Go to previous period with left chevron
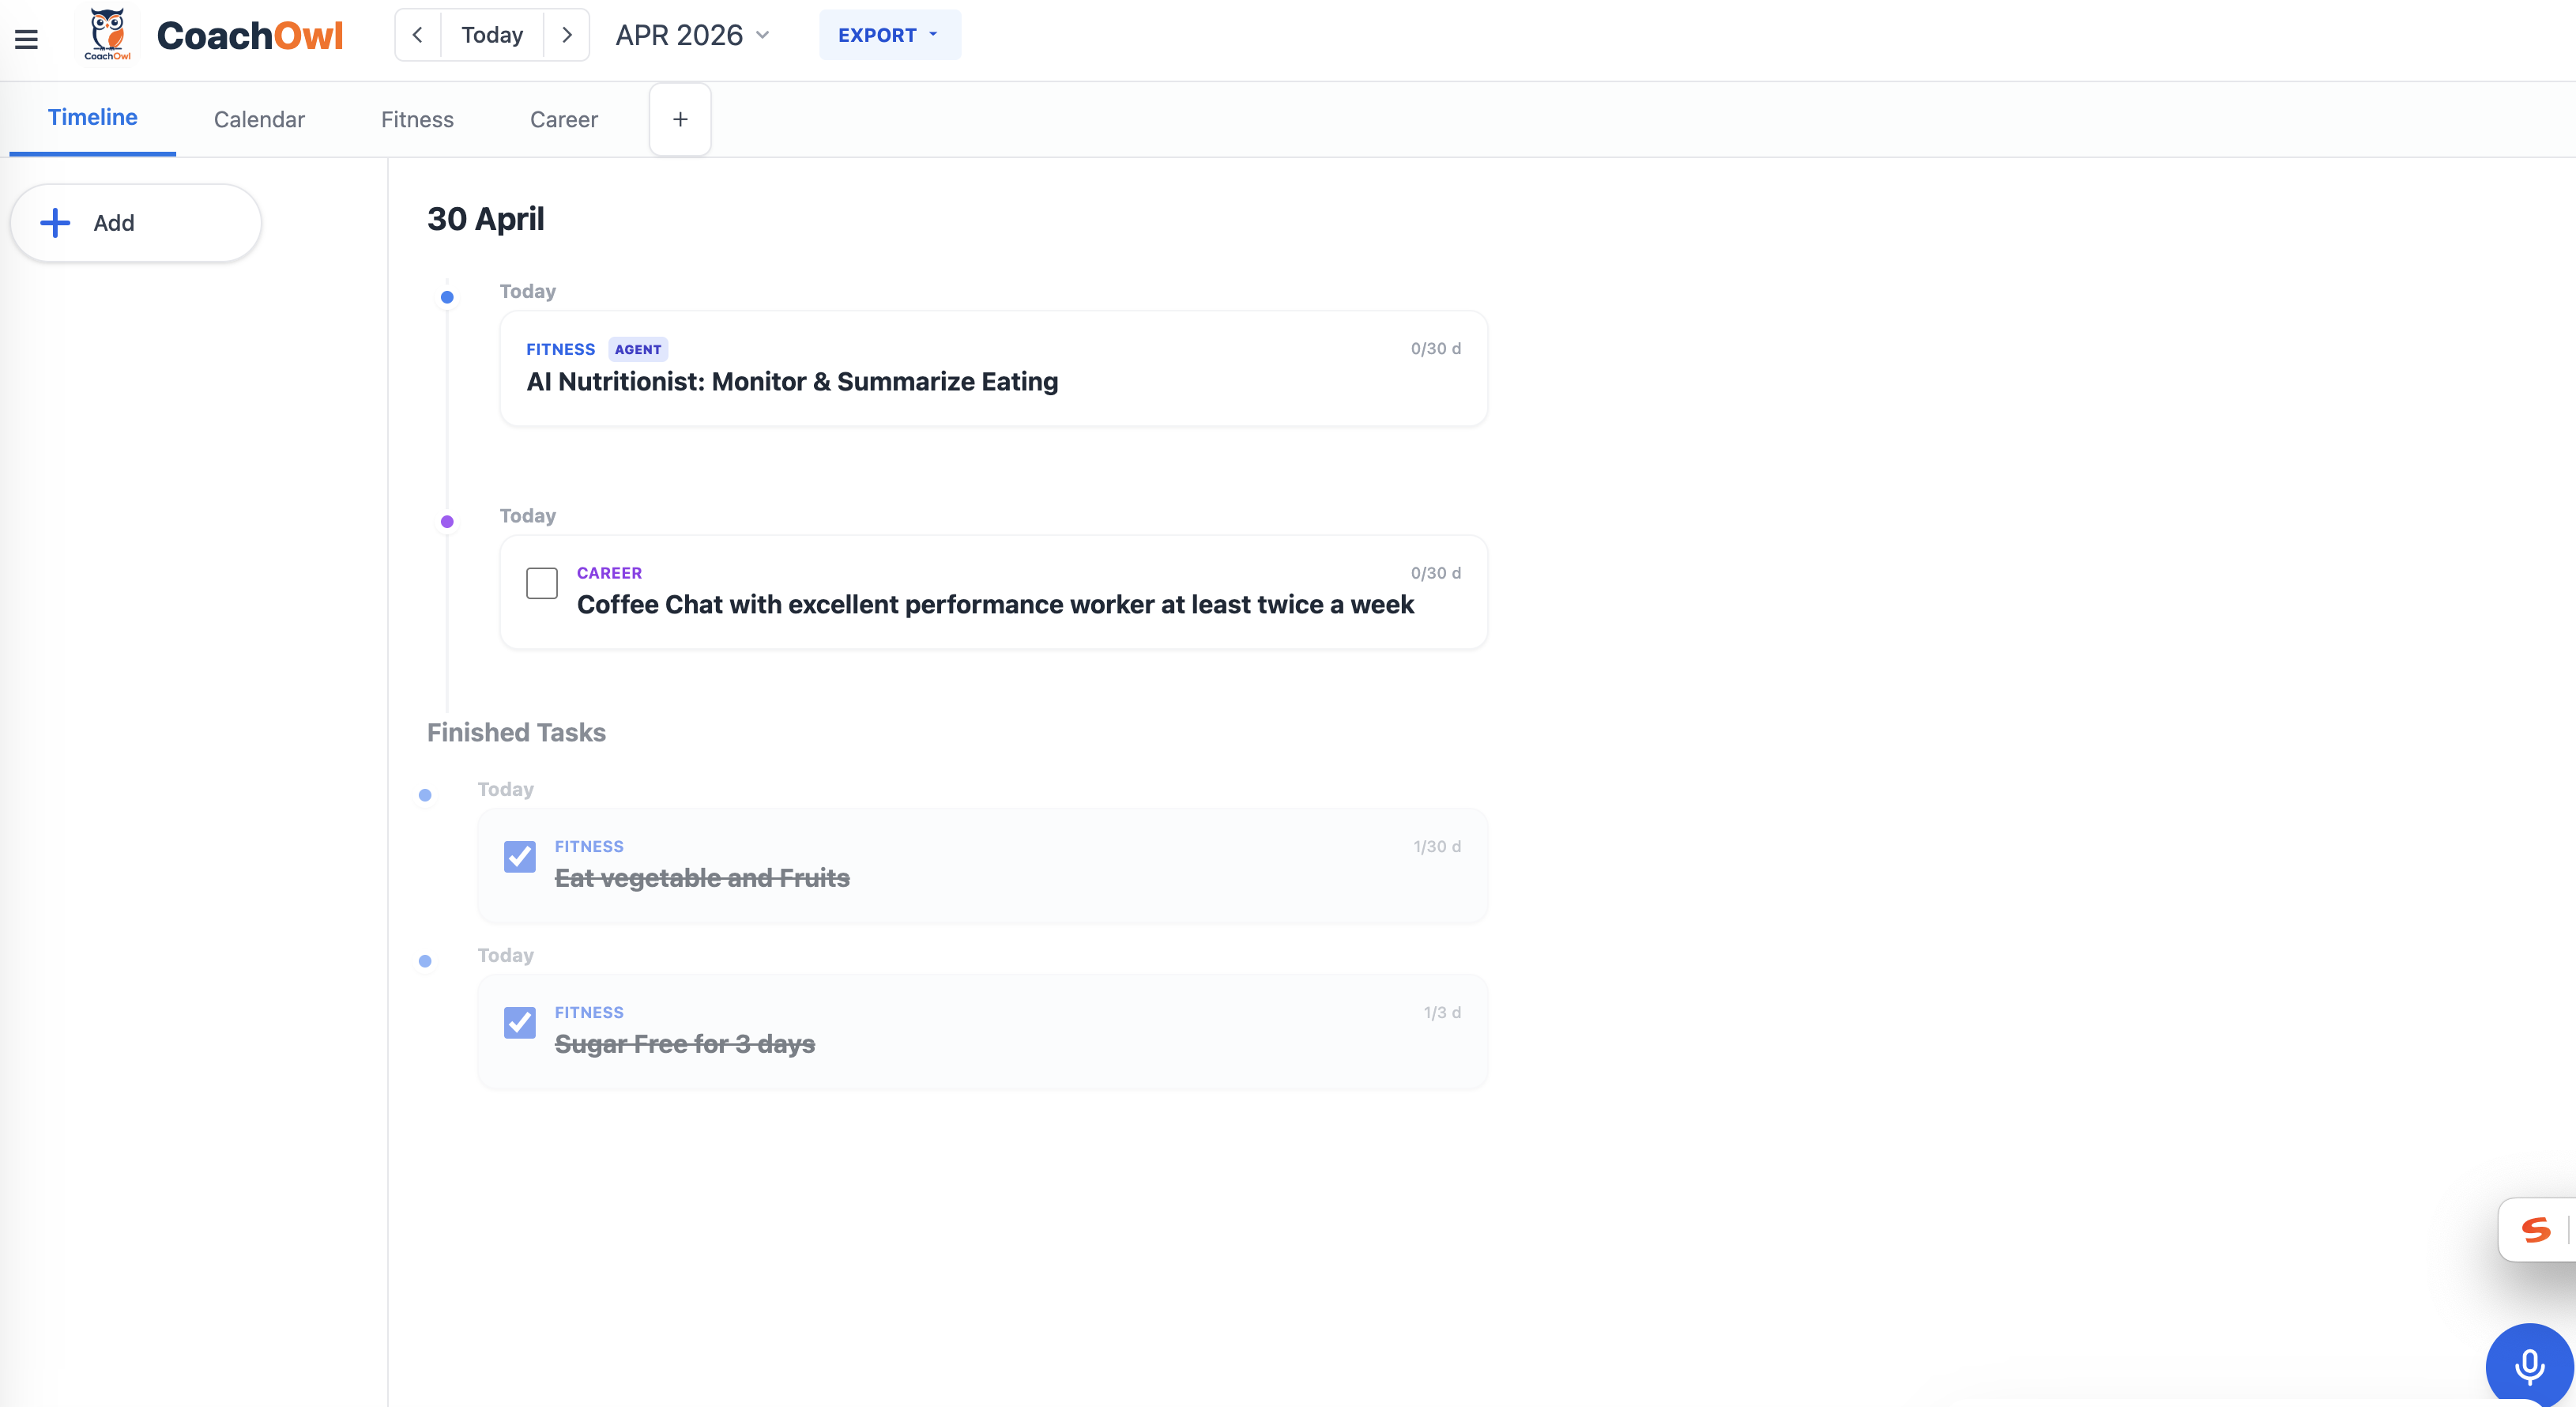Image resolution: width=2576 pixels, height=1407 pixels. 418,35
